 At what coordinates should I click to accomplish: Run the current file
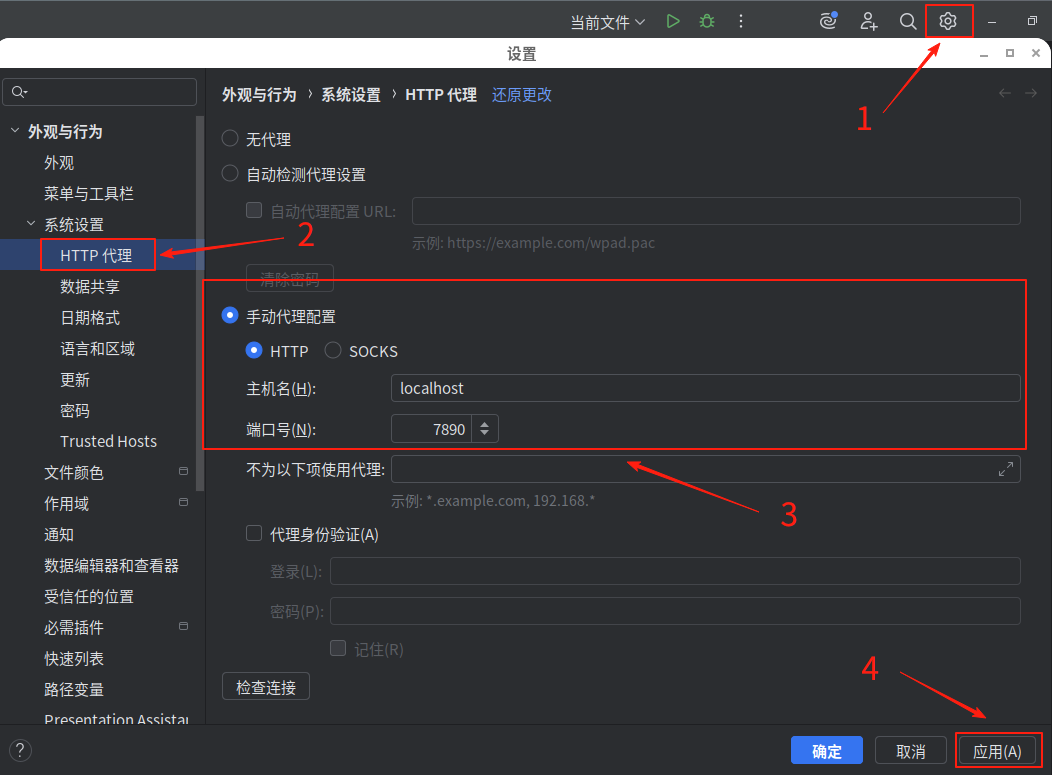point(672,20)
